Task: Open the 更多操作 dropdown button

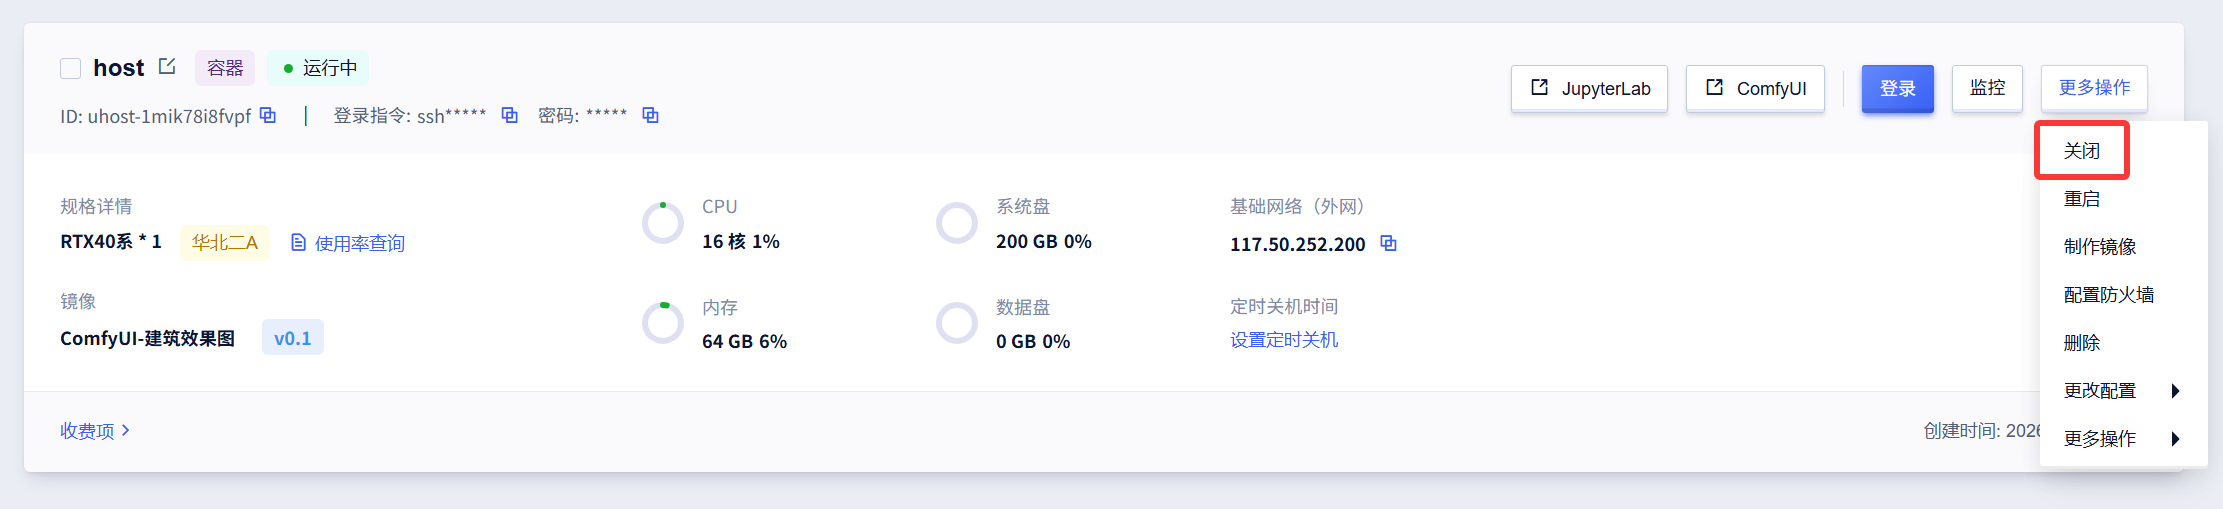Action: tap(2094, 88)
